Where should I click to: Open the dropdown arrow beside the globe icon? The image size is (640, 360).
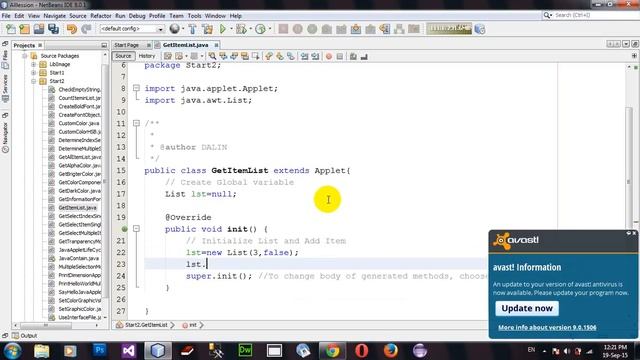coord(182,29)
